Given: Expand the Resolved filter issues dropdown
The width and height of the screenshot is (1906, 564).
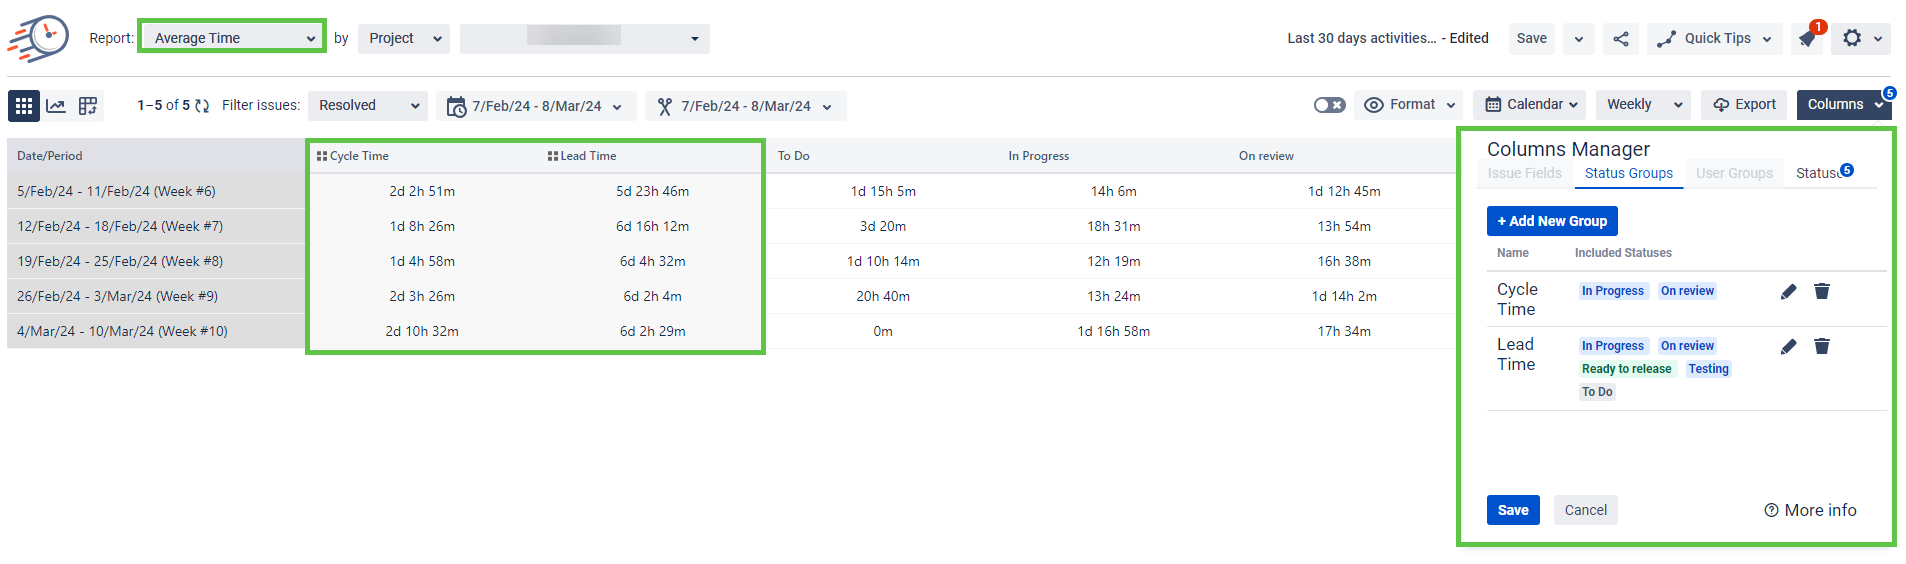Looking at the screenshot, I should 367,106.
